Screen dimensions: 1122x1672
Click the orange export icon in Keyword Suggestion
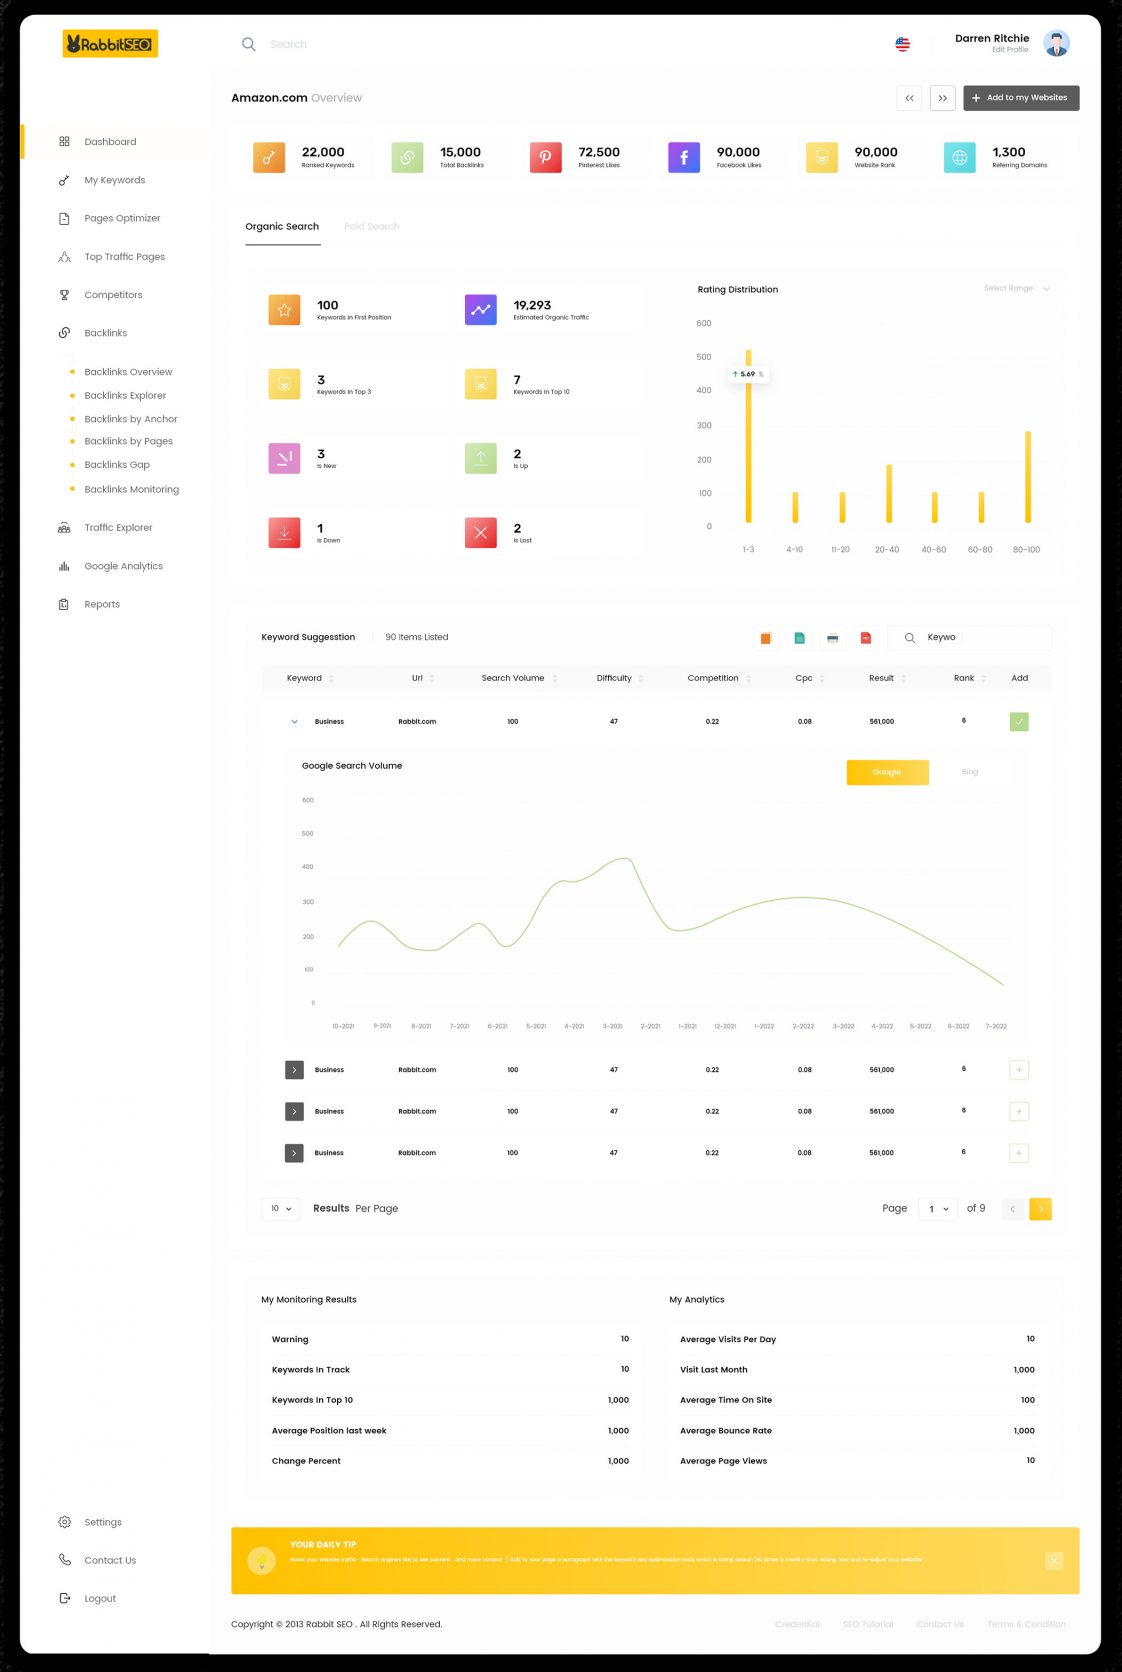[x=766, y=638]
